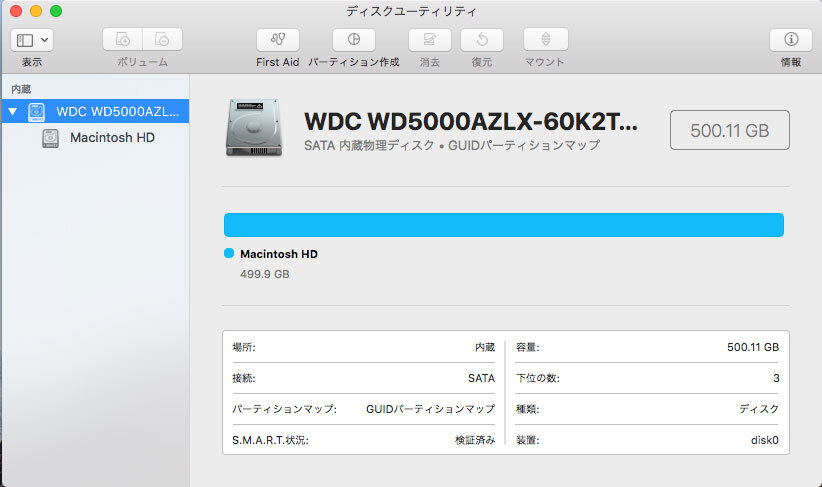Image resolution: width=822 pixels, height=487 pixels.
Task: Select WDC WD5000AZL... in the sidebar
Action: pos(95,111)
